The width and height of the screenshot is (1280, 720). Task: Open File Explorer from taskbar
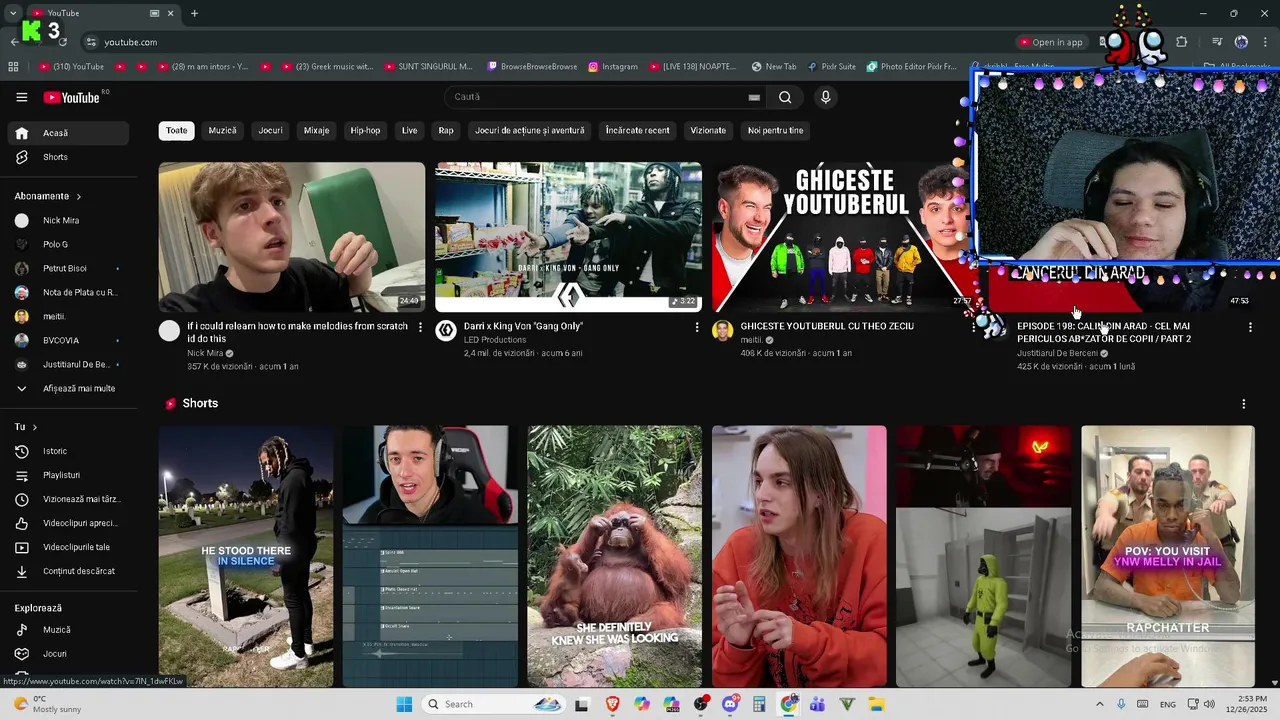pyautogui.click(x=876, y=704)
